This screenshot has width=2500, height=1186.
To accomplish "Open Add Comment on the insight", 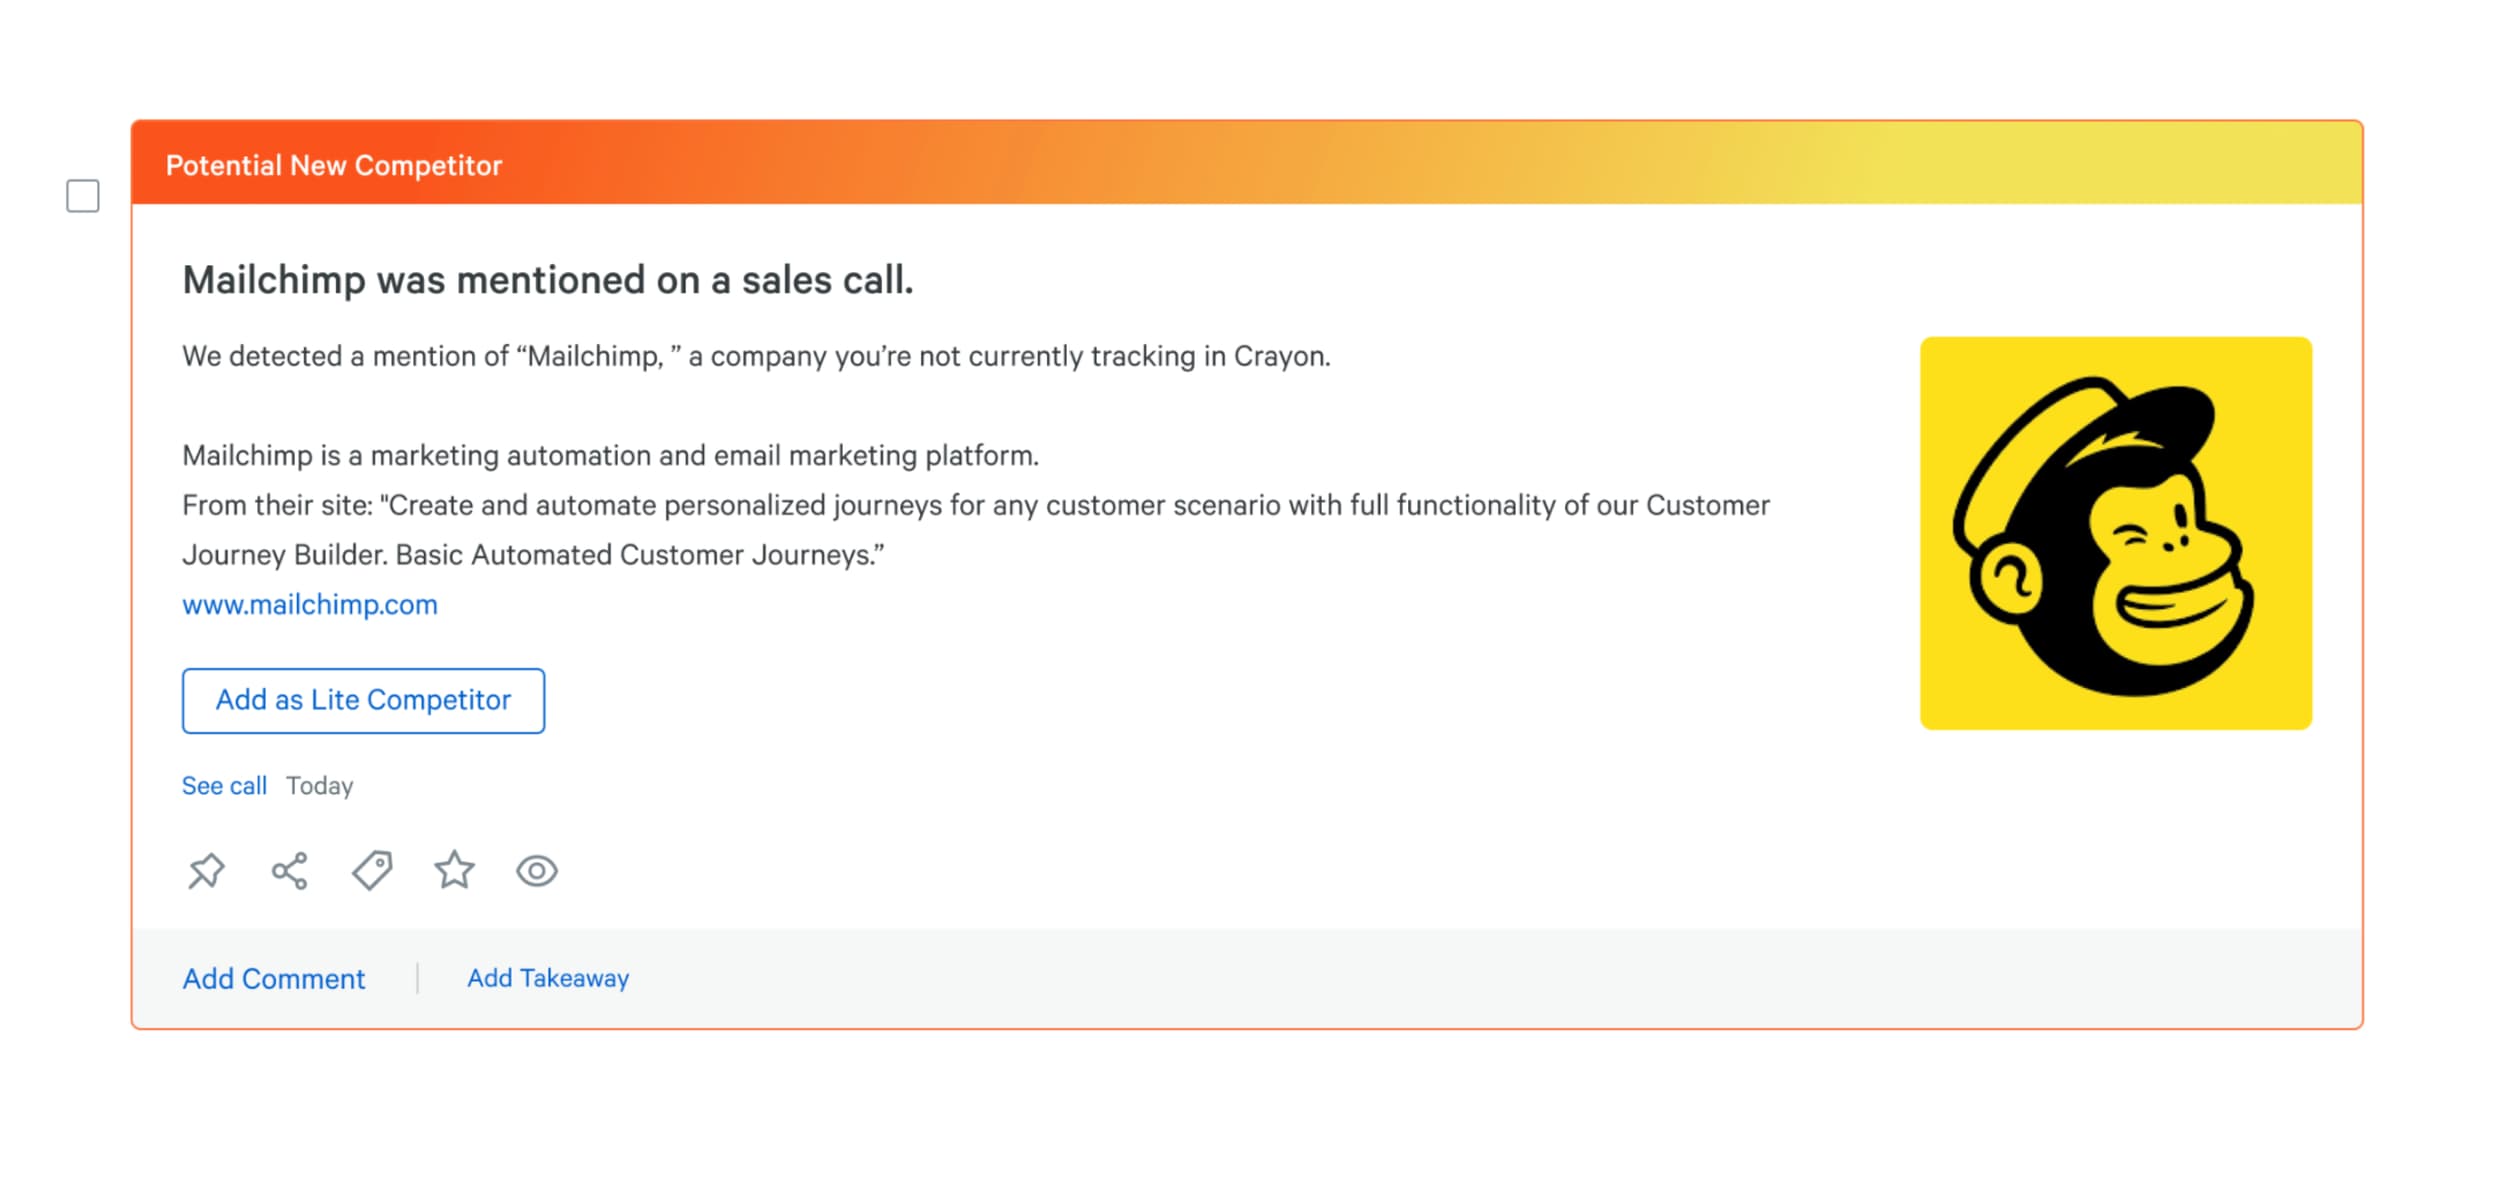I will [273, 978].
